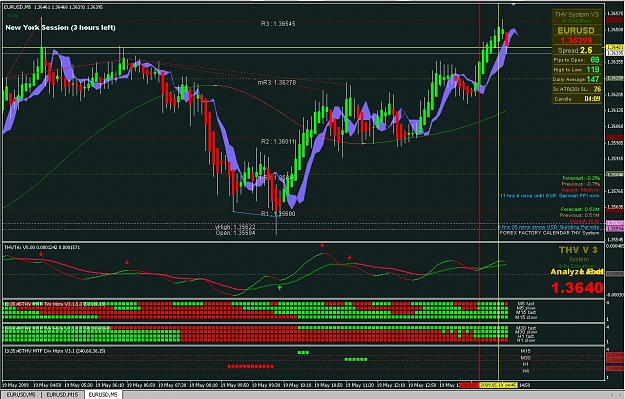Click the large THV V 3 title

(578, 250)
